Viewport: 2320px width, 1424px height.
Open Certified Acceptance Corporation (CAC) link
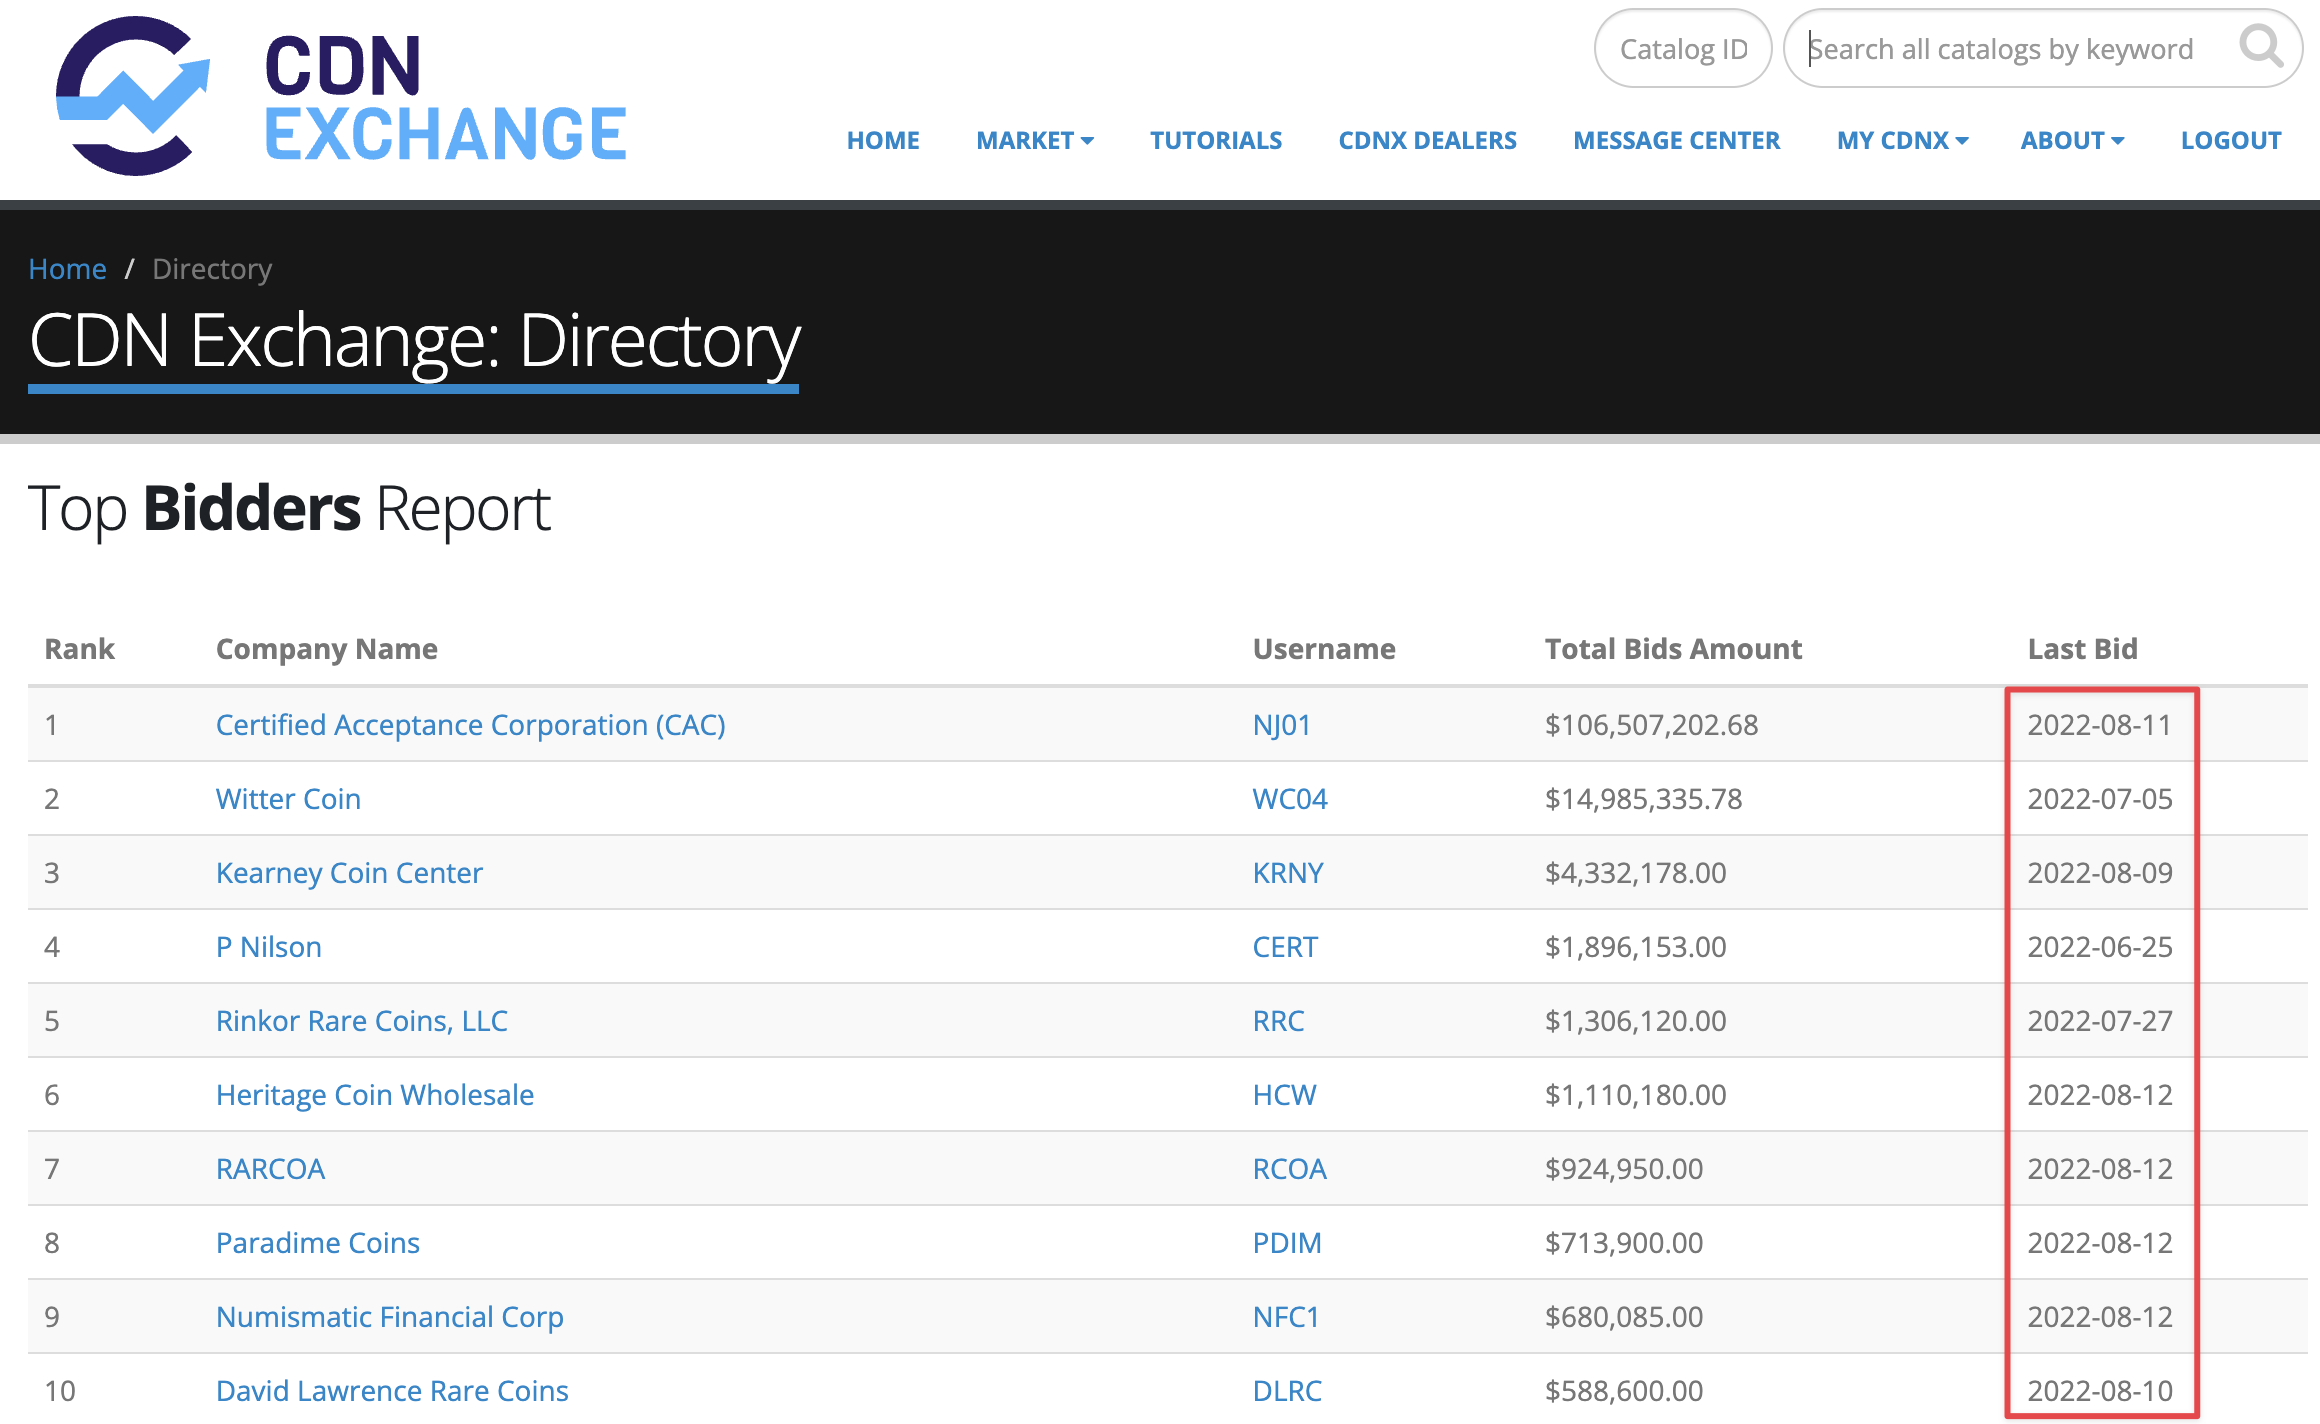[470, 725]
